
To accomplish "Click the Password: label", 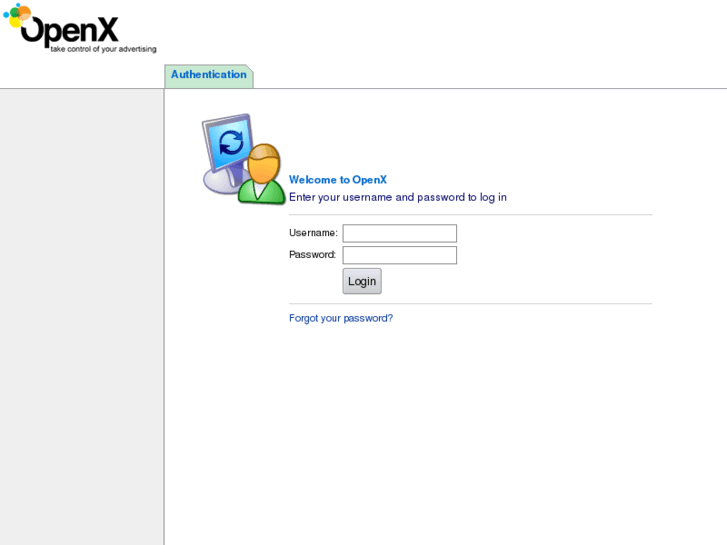I will point(312,255).
